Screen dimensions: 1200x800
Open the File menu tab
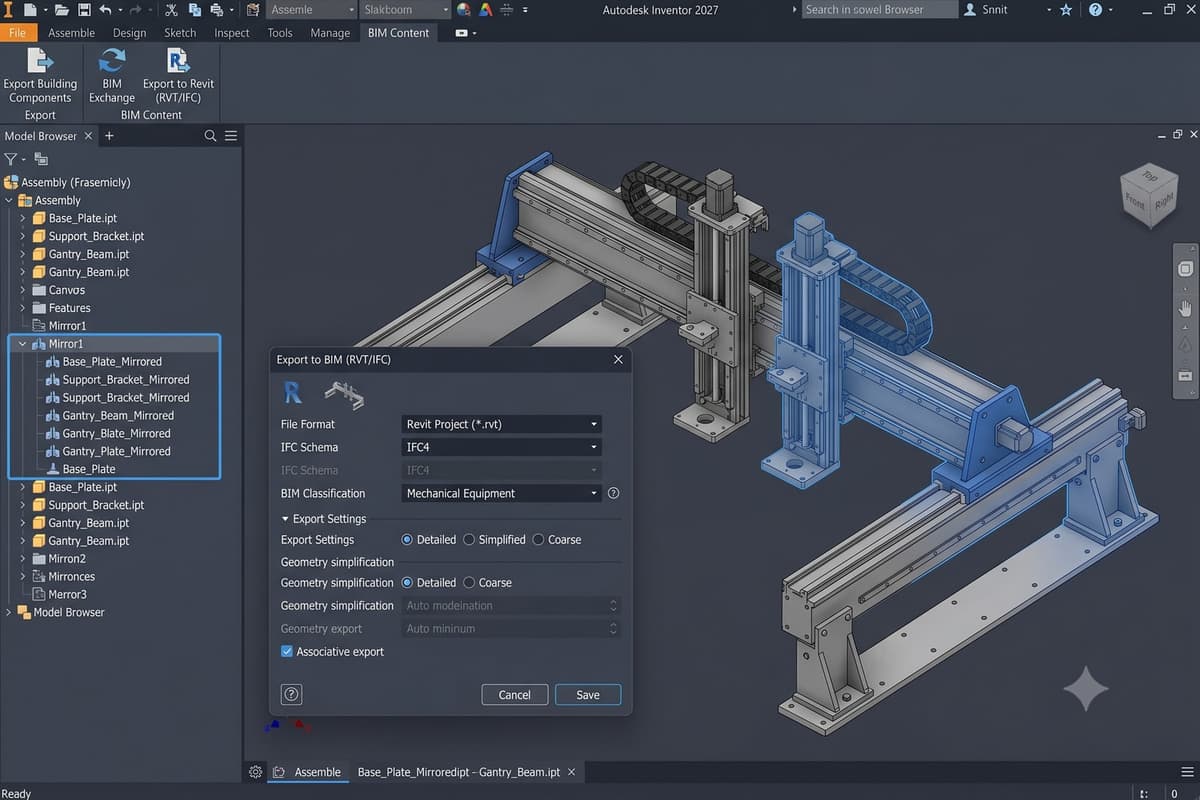[17, 32]
